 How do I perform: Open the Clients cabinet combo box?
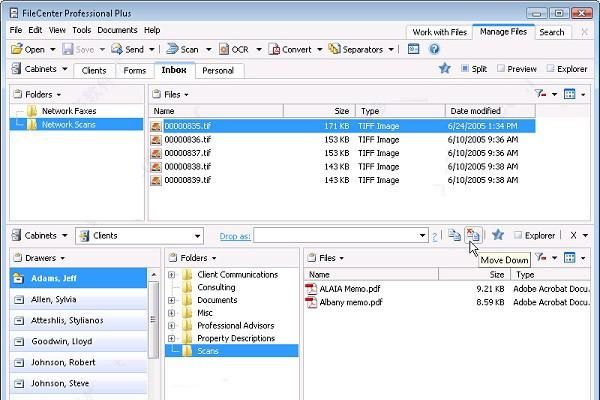click(x=140, y=236)
